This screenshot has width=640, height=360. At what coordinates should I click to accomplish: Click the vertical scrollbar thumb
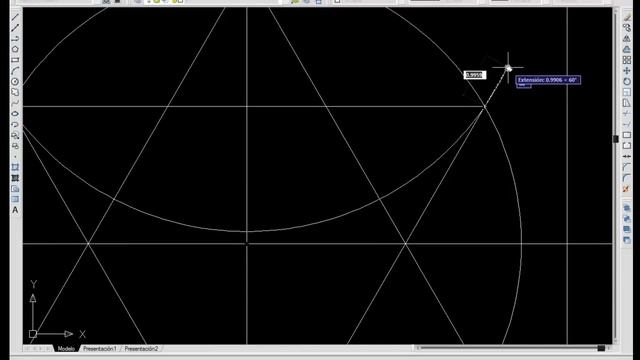pos(616,139)
